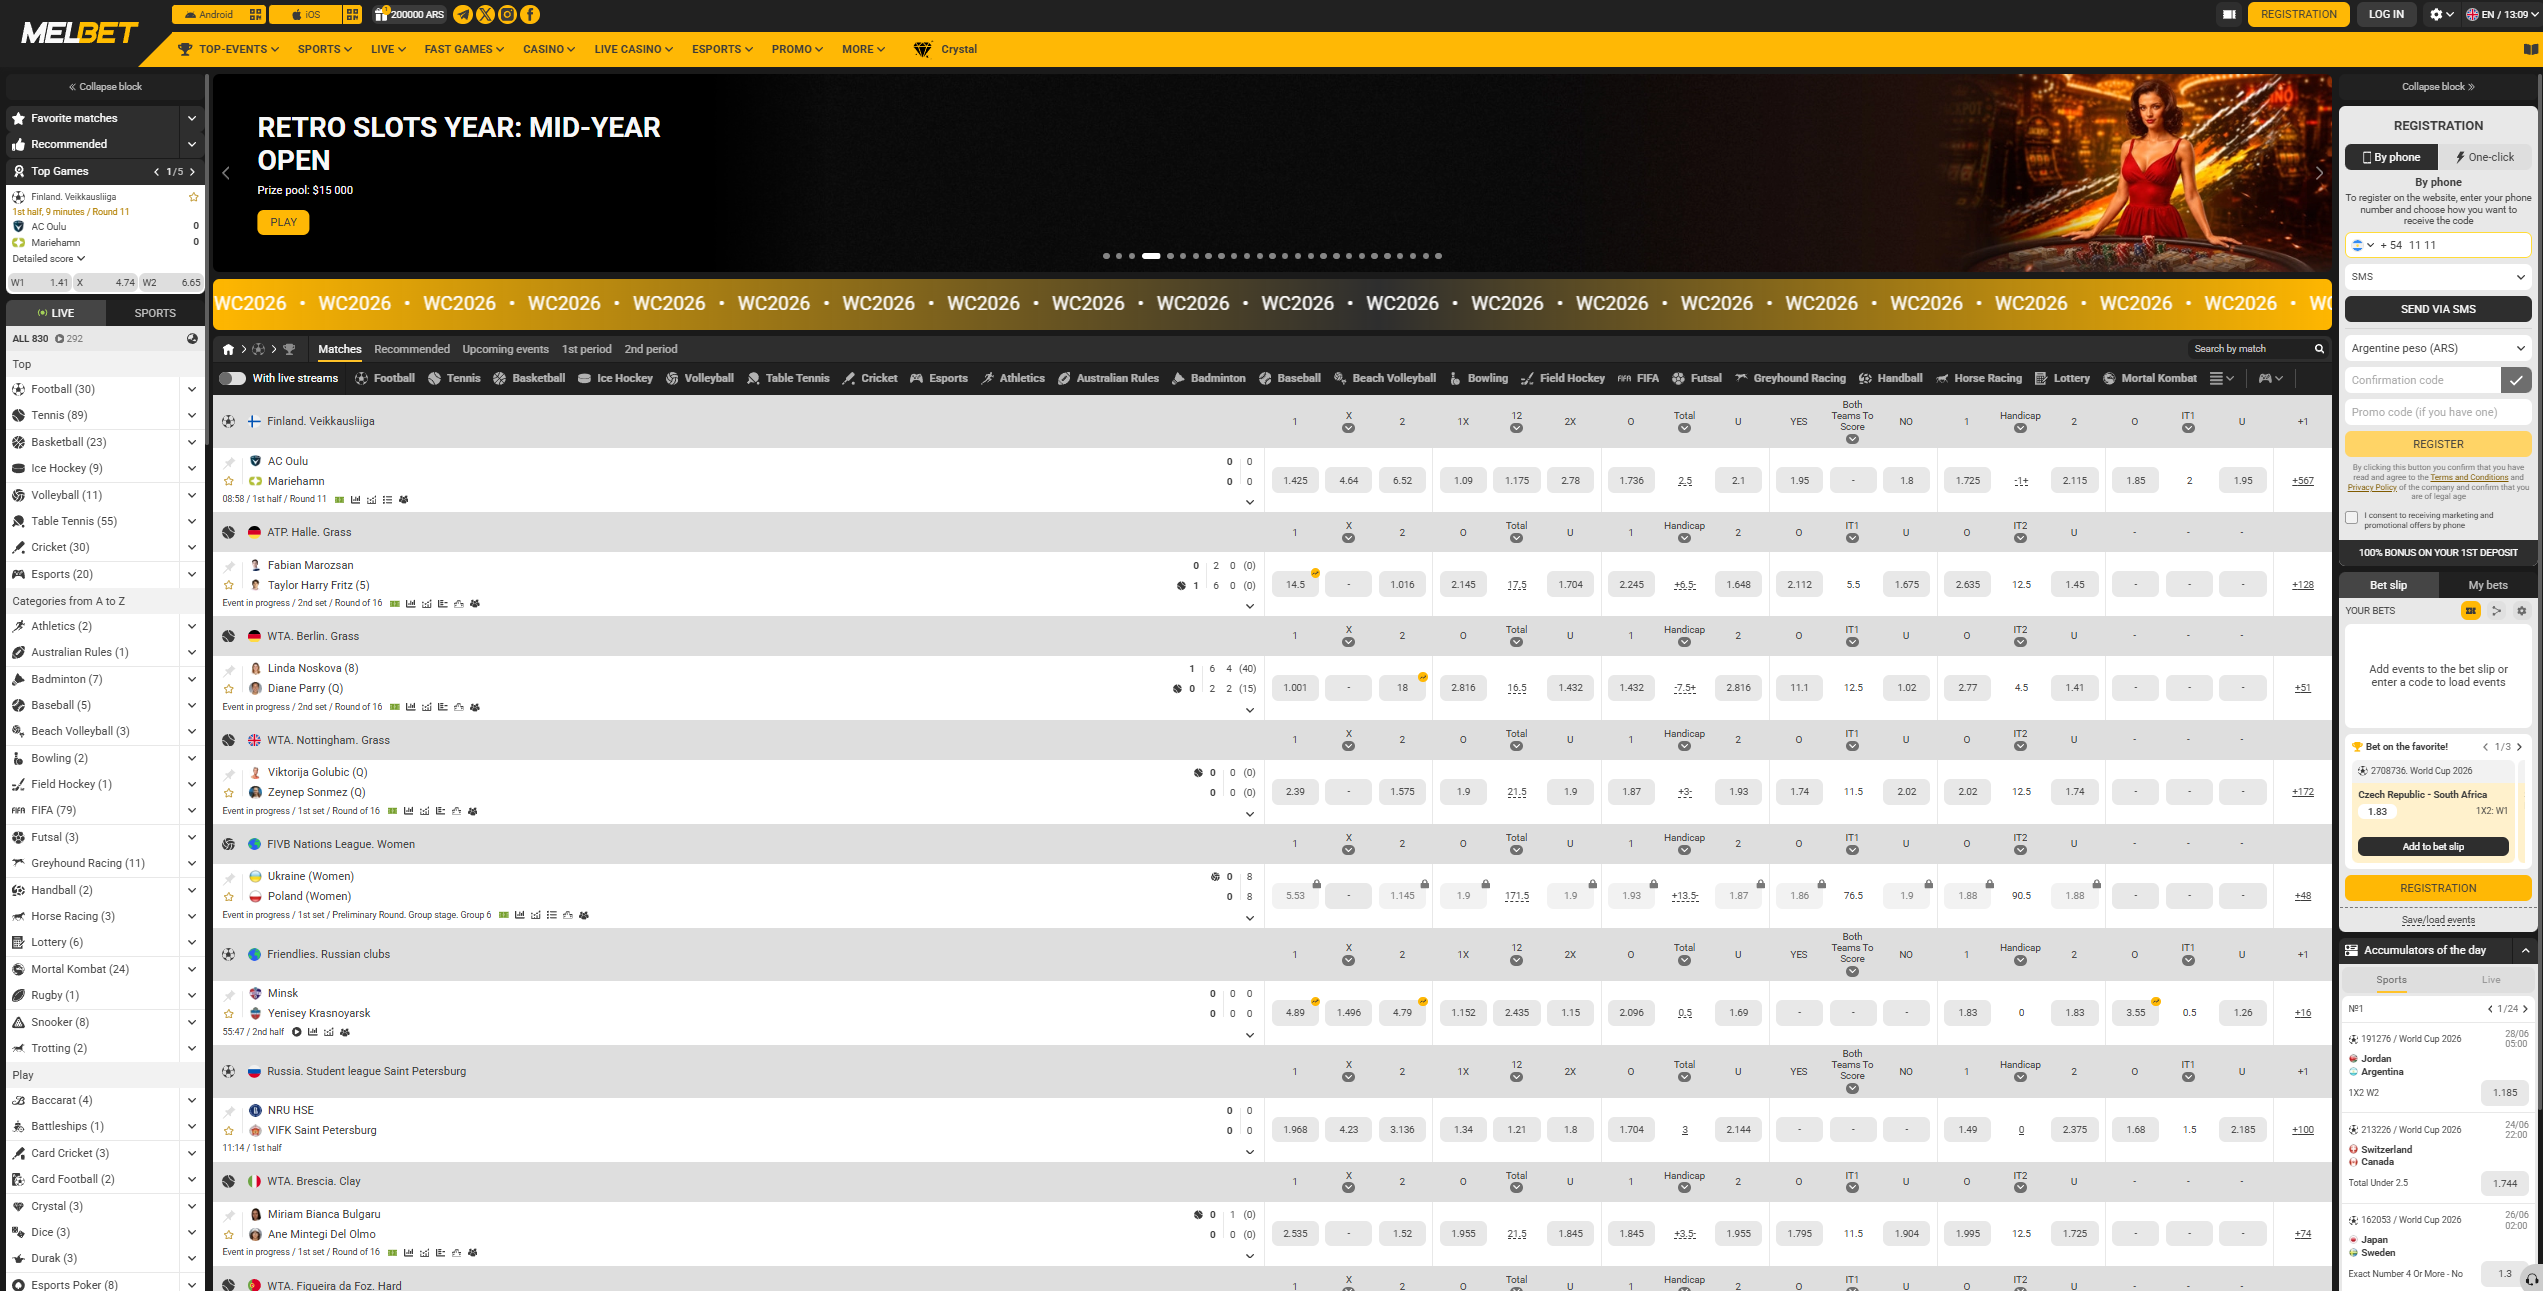Click Add to bet slip button
Viewport: 2543px width, 1291px height.
click(2432, 847)
